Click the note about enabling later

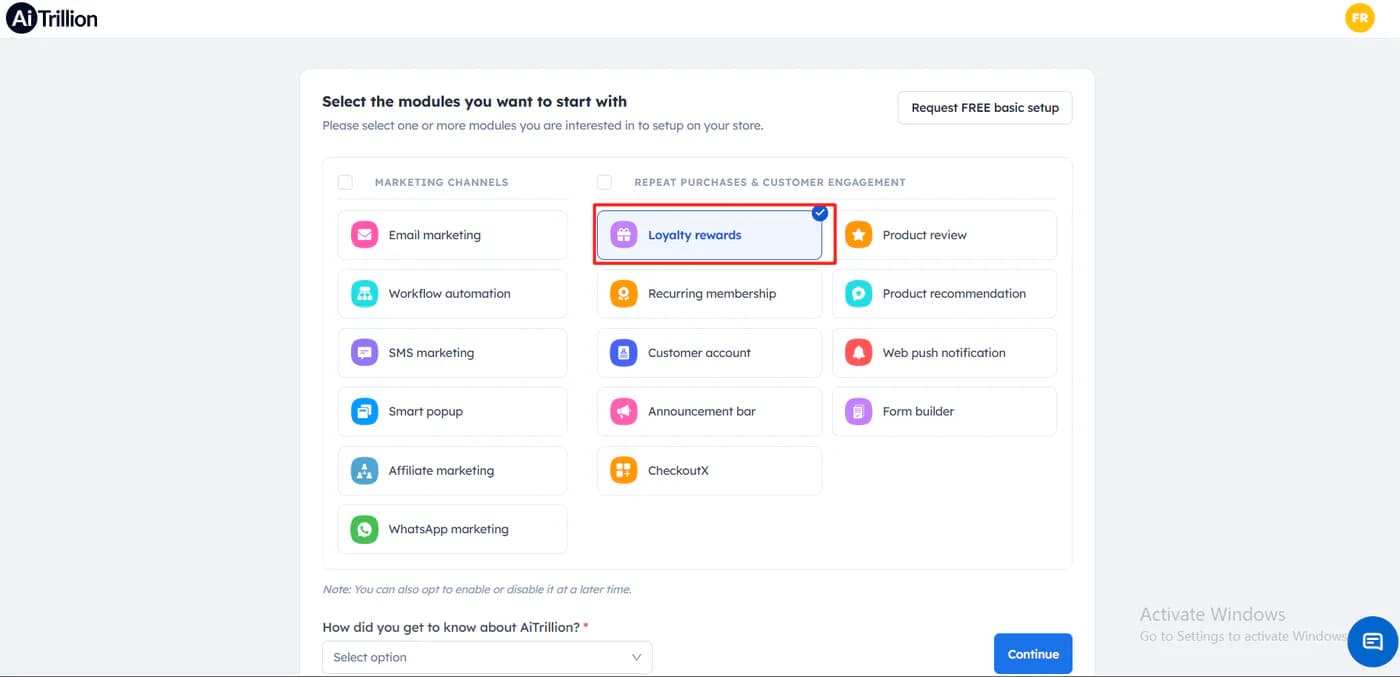tap(477, 589)
